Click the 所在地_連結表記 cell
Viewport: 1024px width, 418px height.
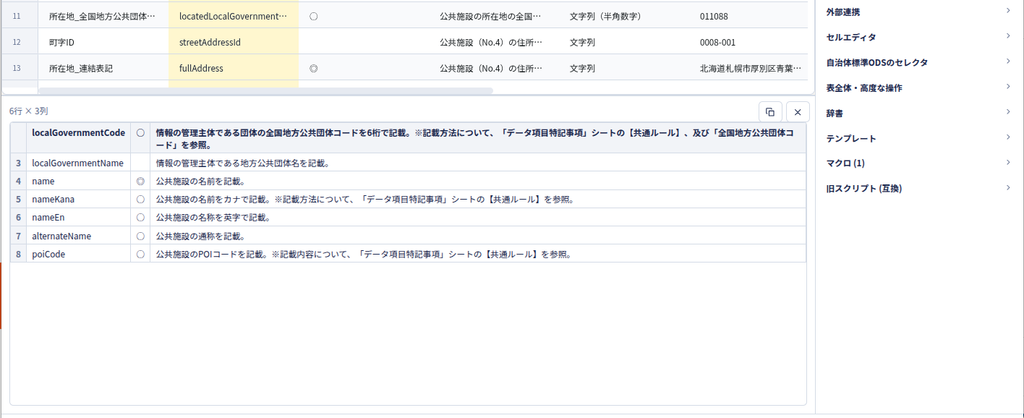coord(103,68)
